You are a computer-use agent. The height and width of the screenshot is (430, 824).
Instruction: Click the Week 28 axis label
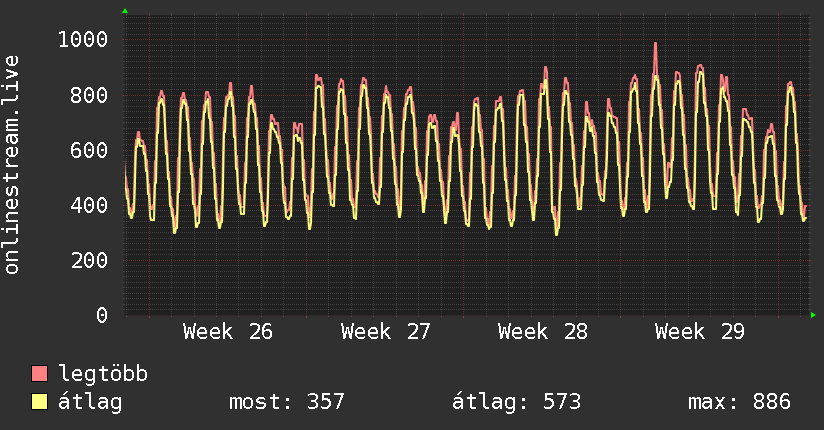[542, 332]
